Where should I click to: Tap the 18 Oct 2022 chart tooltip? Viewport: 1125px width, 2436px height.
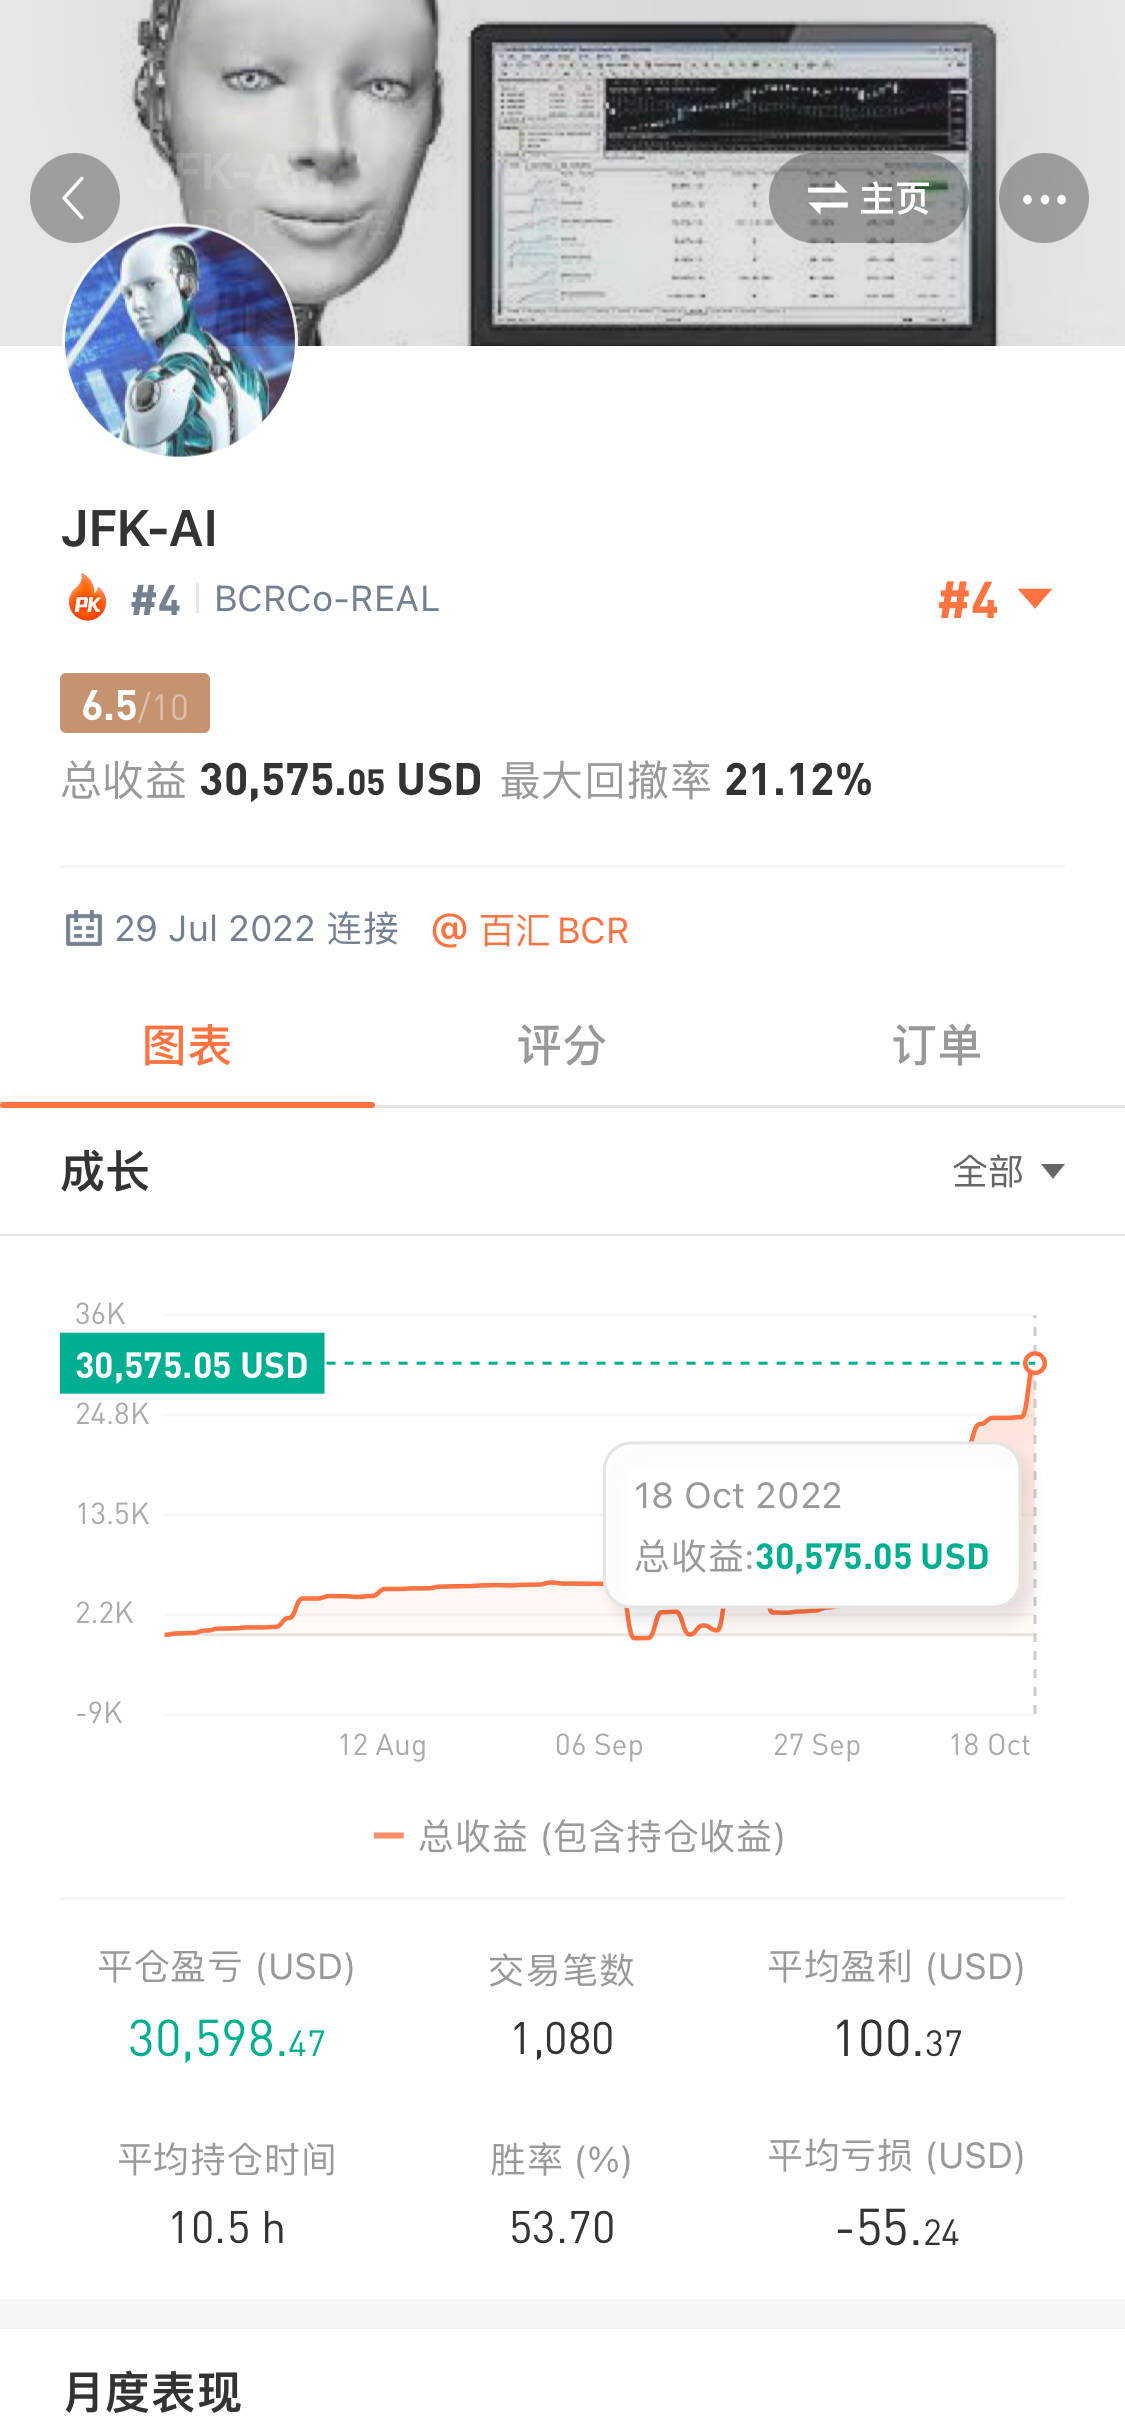point(811,1525)
